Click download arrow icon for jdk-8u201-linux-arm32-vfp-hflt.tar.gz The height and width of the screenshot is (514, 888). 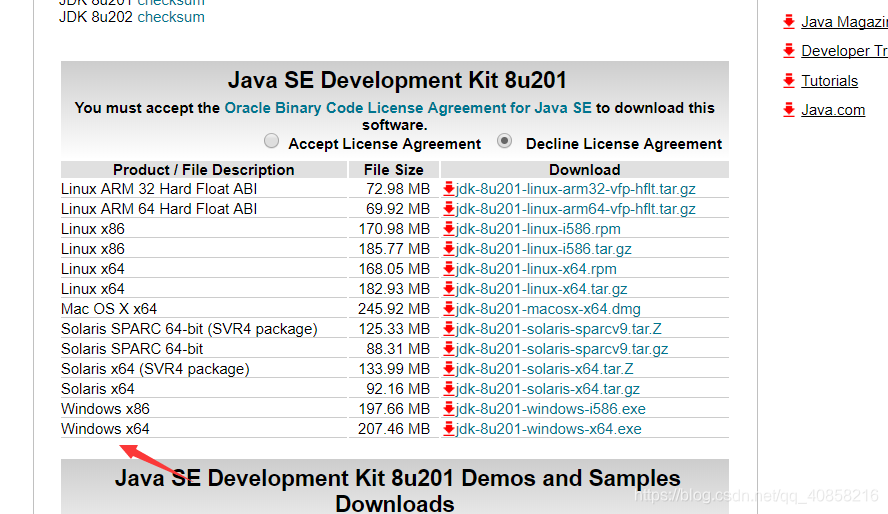pyautogui.click(x=449, y=189)
